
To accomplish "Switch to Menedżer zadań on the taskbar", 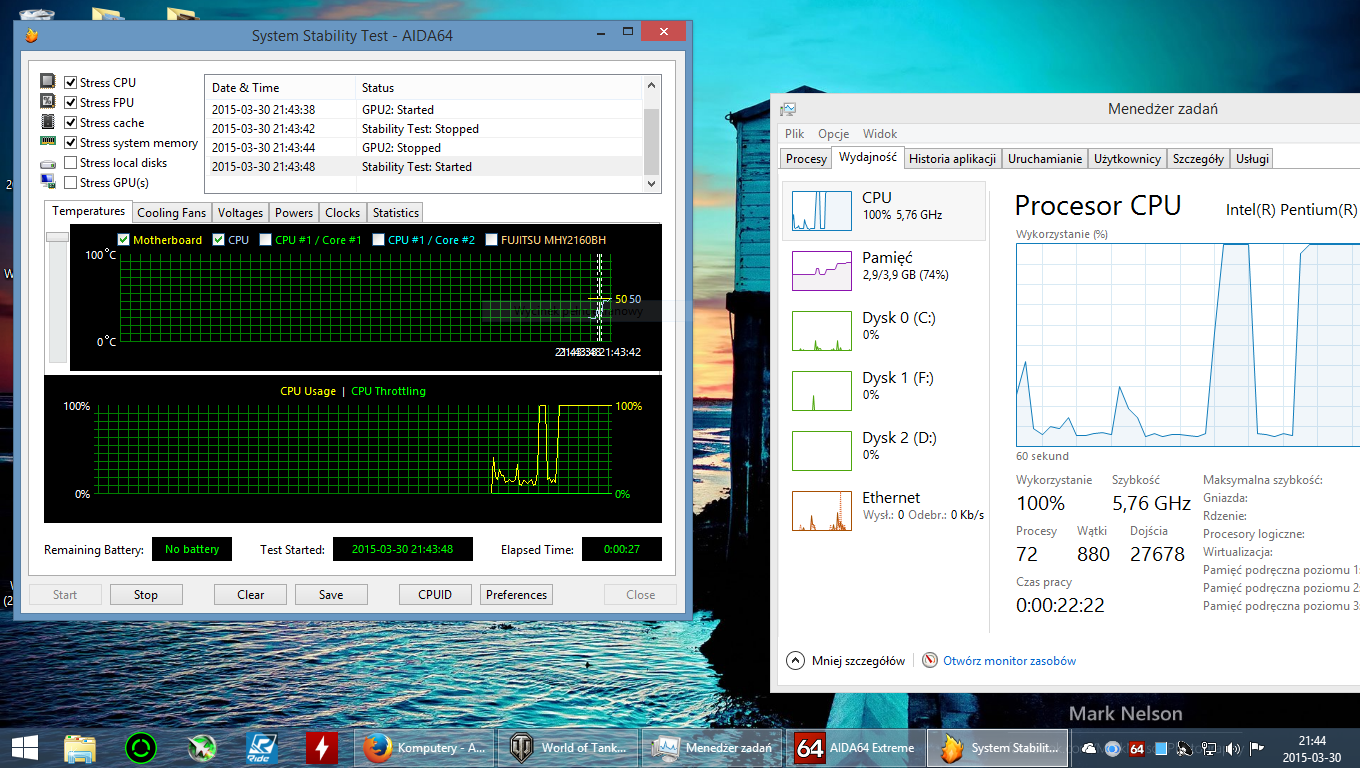I will coord(712,747).
